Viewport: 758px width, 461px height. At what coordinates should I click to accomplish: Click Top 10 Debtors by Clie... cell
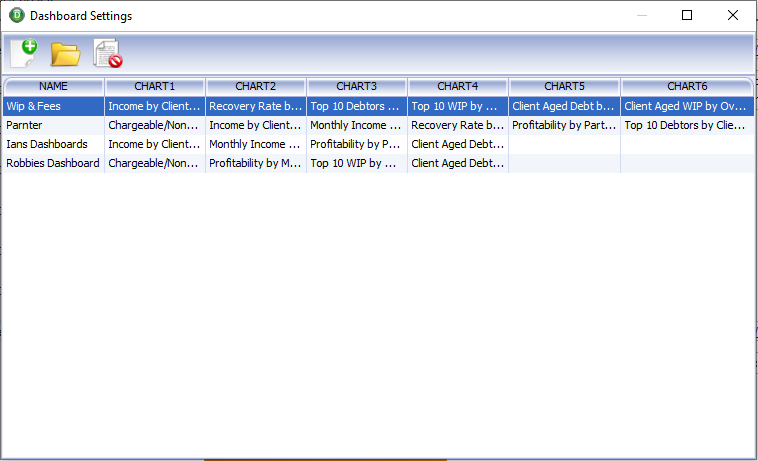pyautogui.click(x=687, y=125)
